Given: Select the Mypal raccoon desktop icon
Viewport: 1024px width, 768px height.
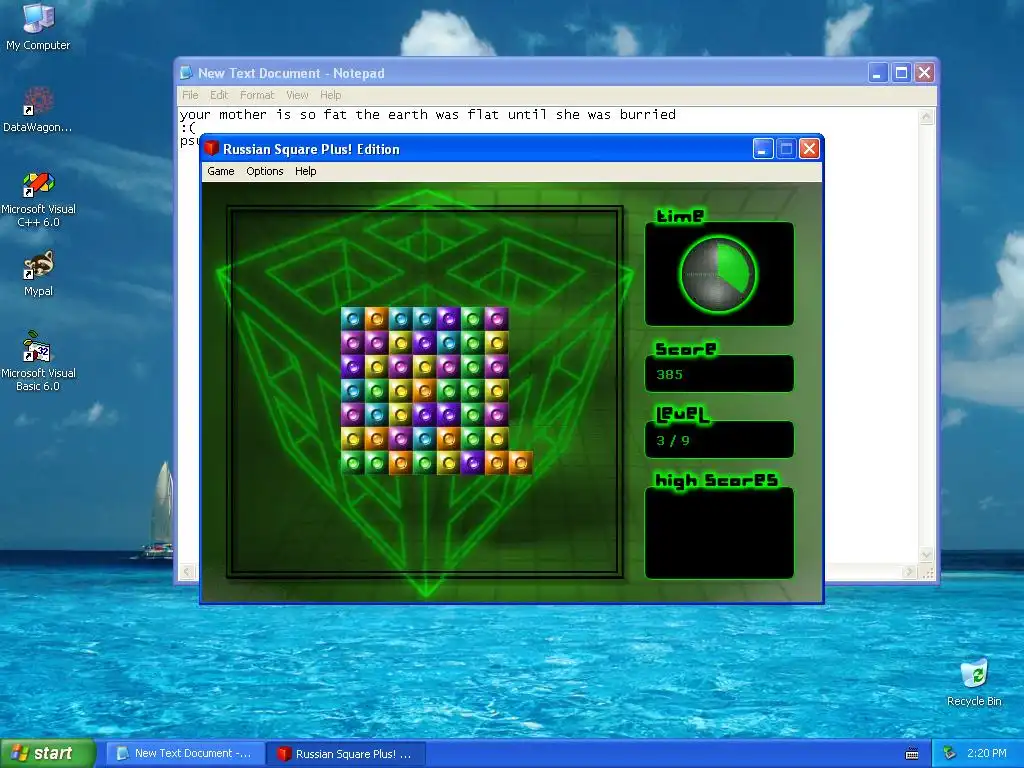Looking at the screenshot, I should (38, 274).
